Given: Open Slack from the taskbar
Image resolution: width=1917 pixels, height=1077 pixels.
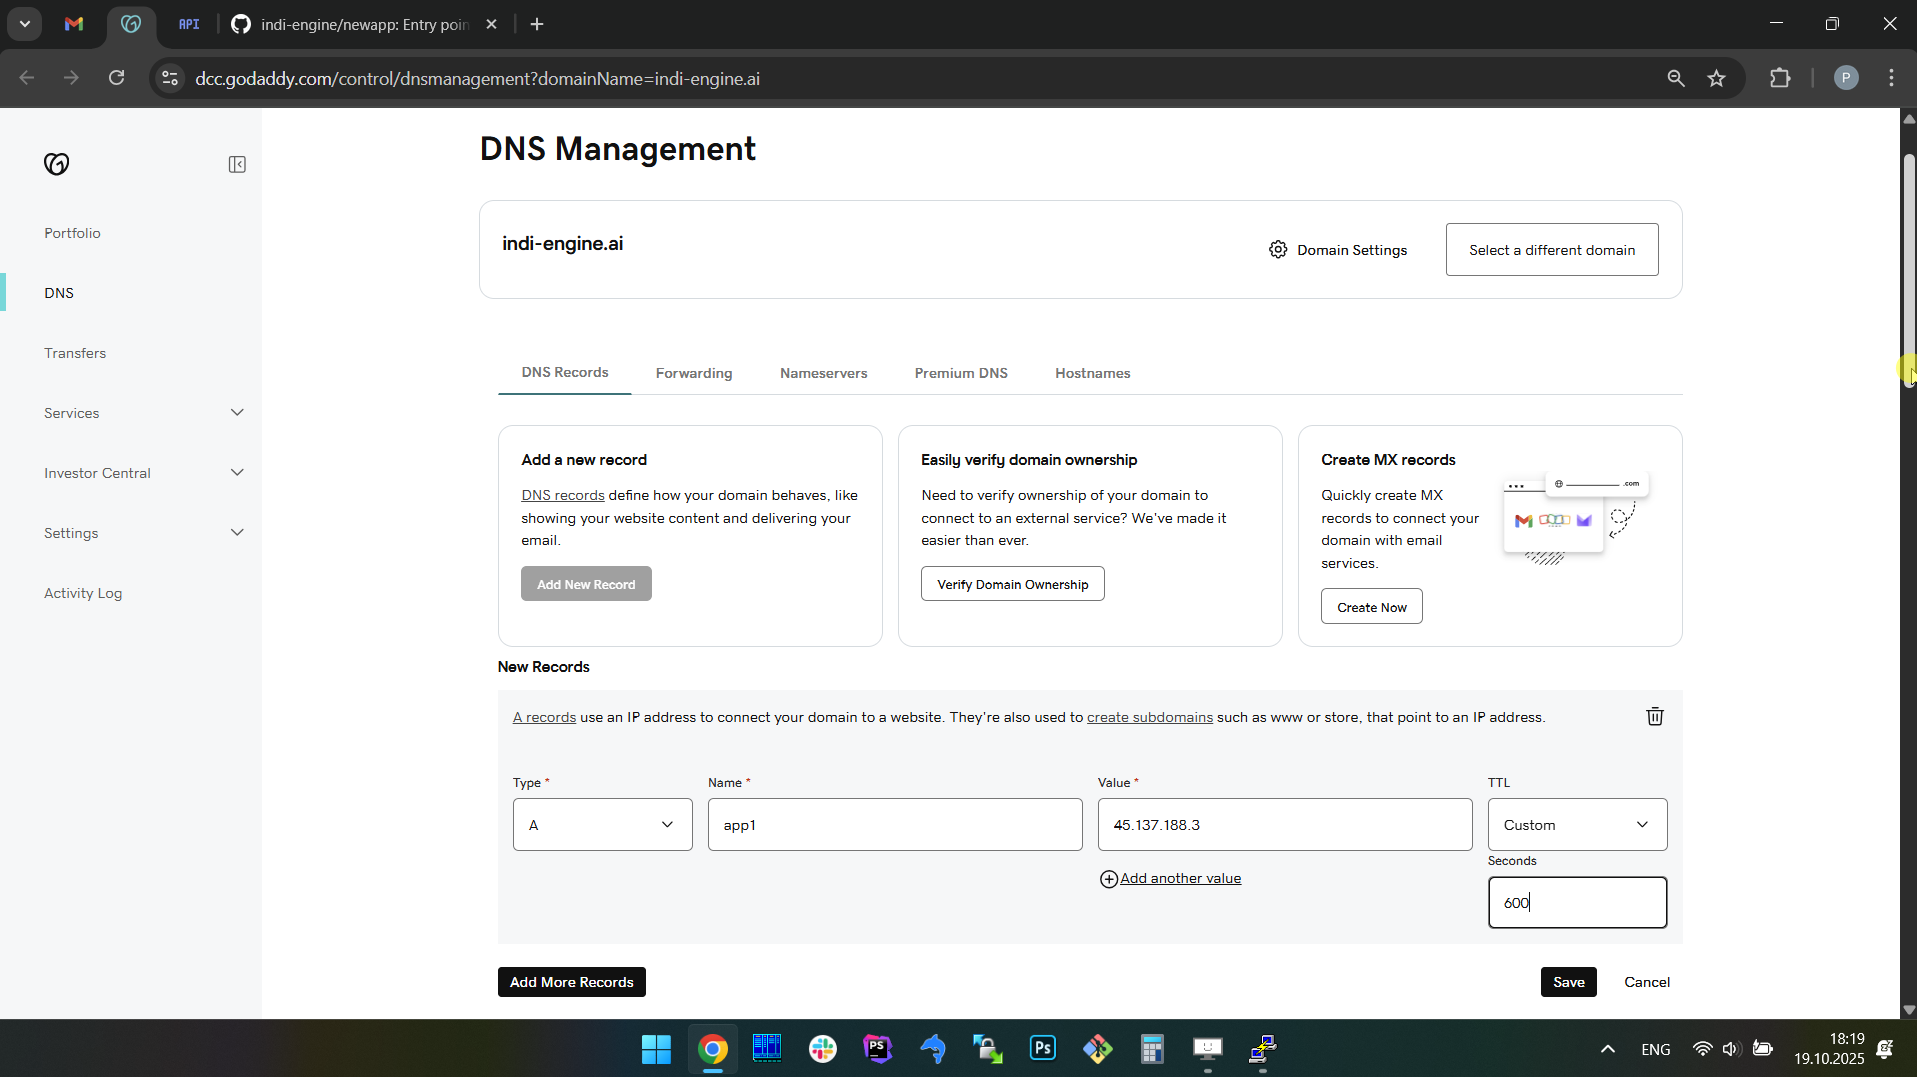Looking at the screenshot, I should coord(822,1048).
